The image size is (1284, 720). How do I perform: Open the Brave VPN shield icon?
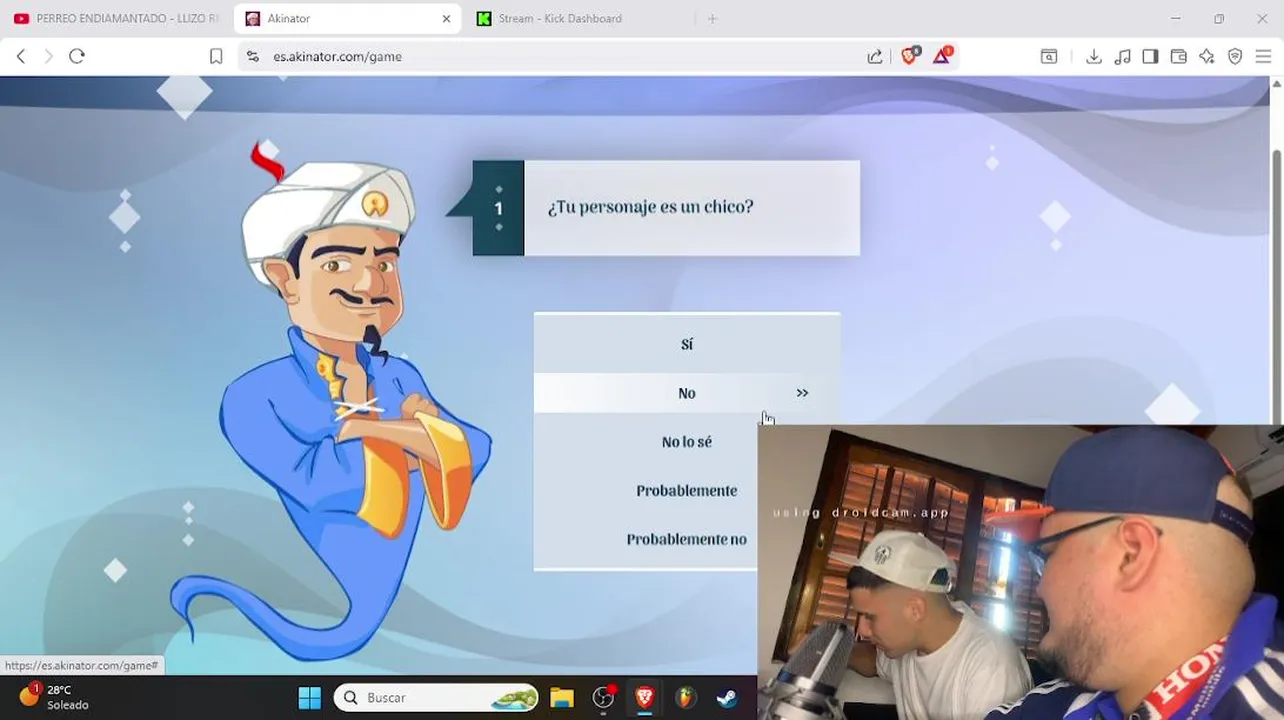[x=1235, y=57]
